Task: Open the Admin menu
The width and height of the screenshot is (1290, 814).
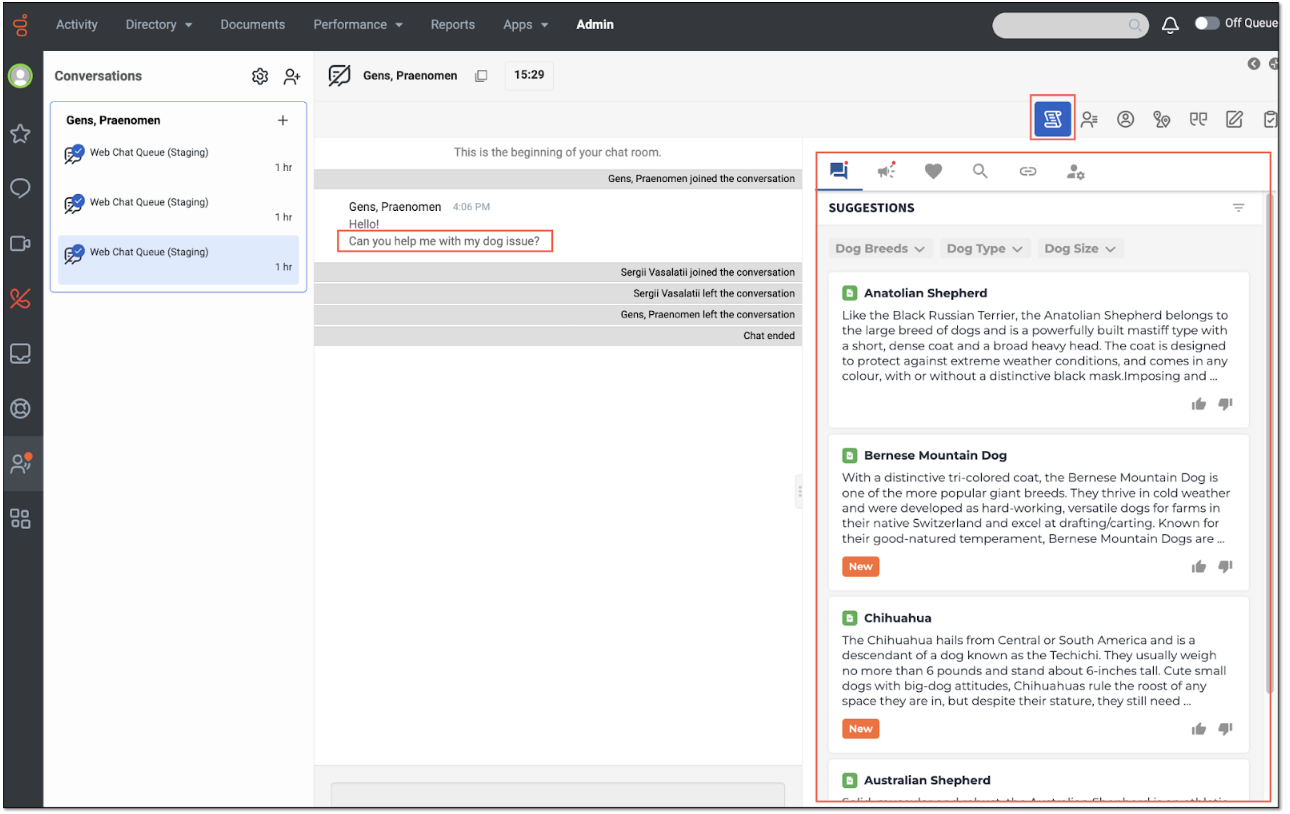Action: 595,25
